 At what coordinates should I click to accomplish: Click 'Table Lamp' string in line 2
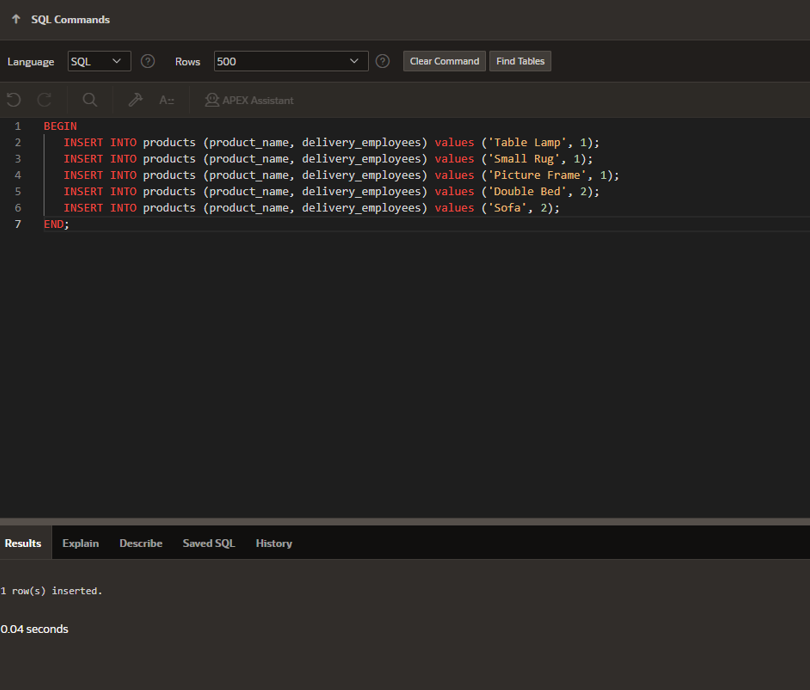[527, 143]
